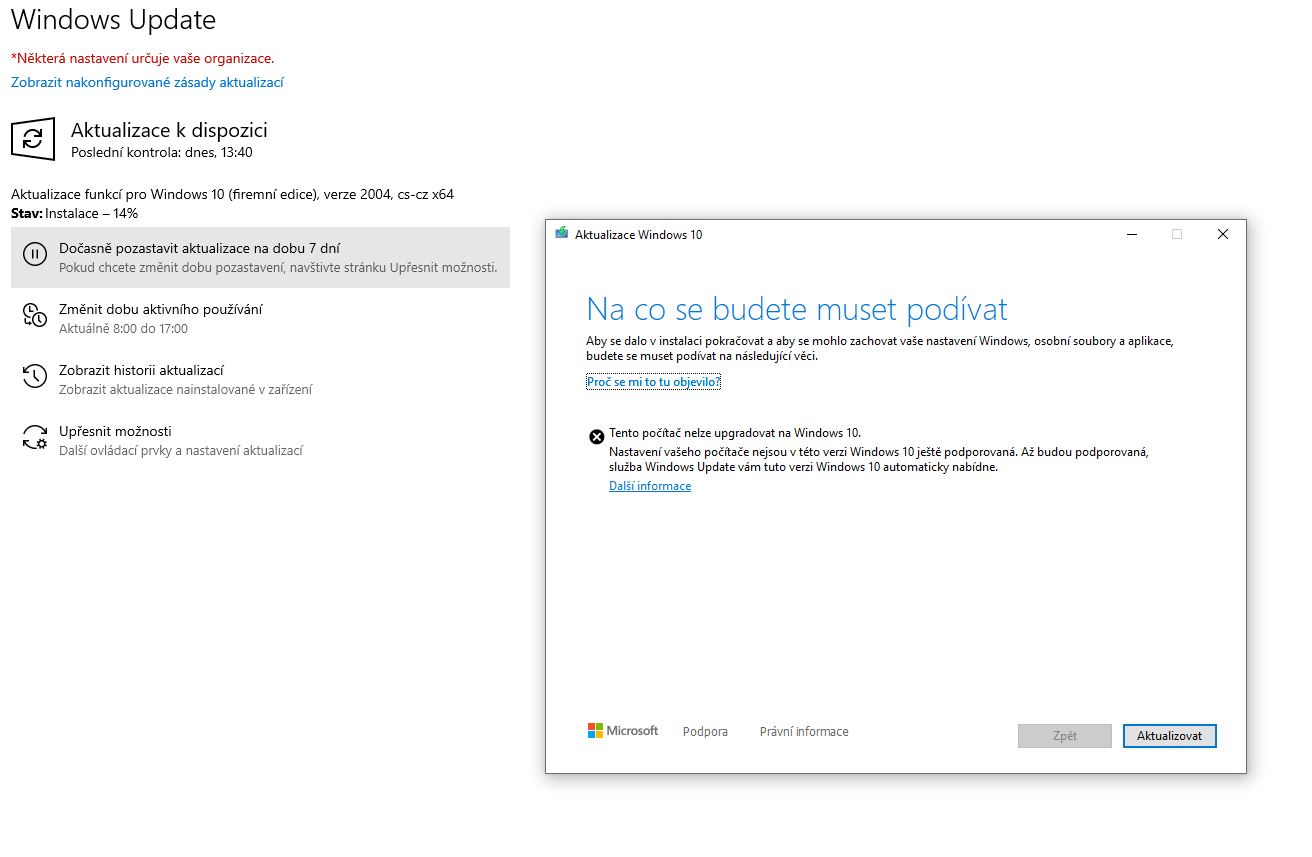Screen dimensions: 1312x857
Task: Click the Na co se budete muset podívat heading
Action: 797,309
